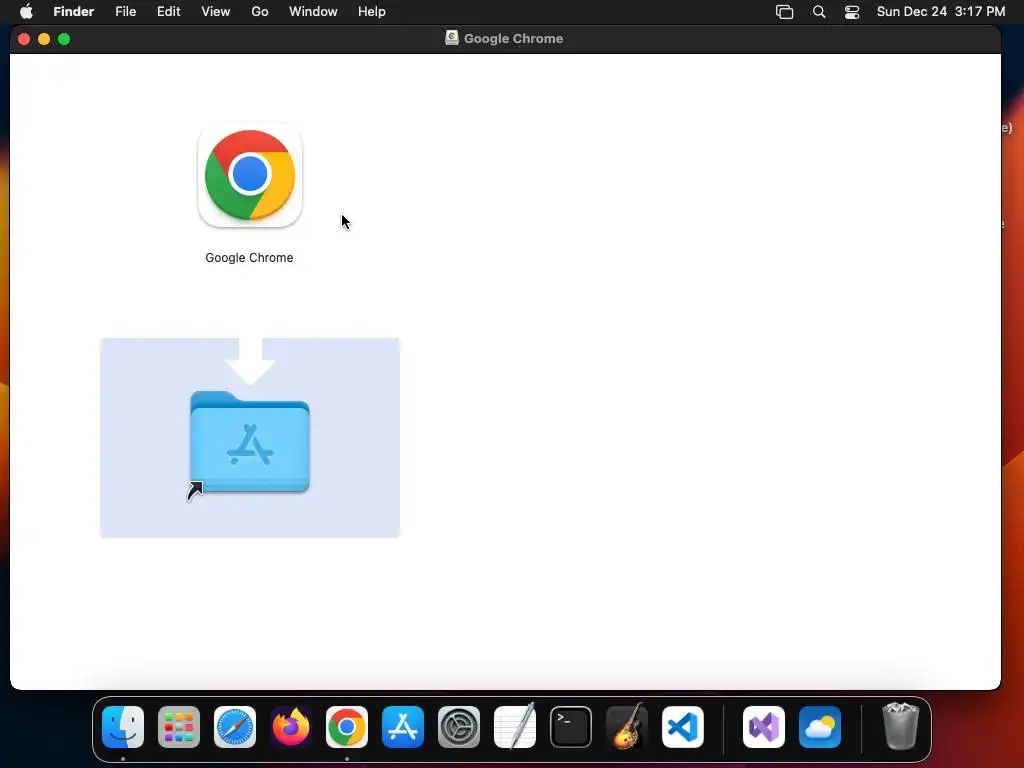Open Google Chrome from the Dock
This screenshot has height=768, width=1024.
point(347,727)
